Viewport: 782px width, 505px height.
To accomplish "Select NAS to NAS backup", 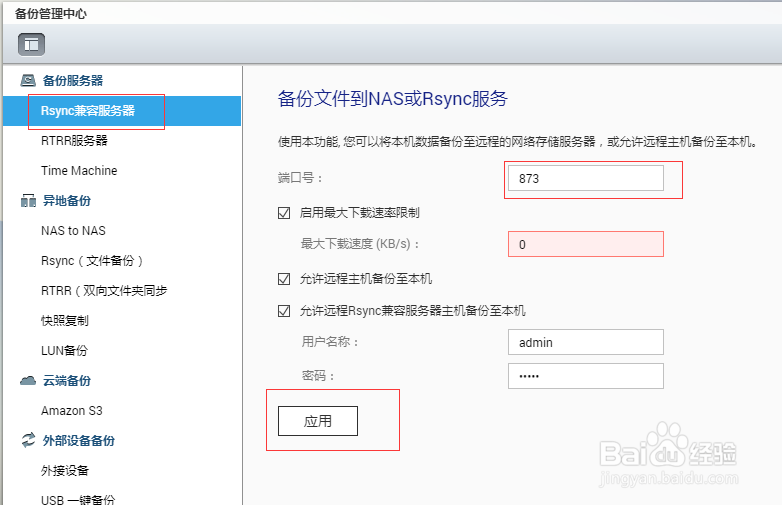I will [x=73, y=231].
